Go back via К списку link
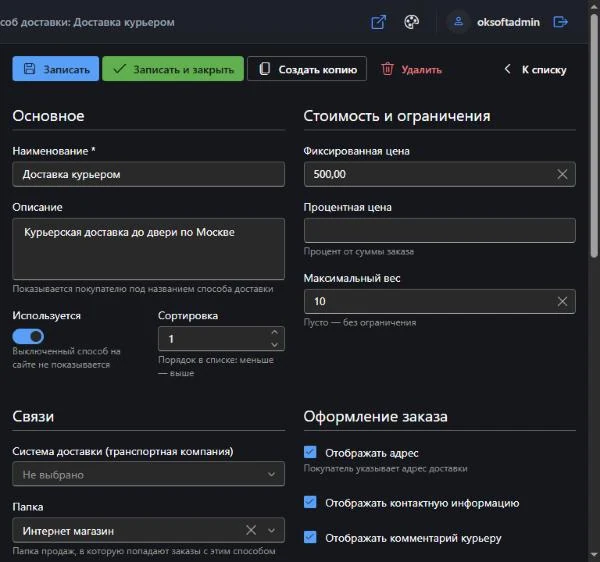 (x=535, y=70)
